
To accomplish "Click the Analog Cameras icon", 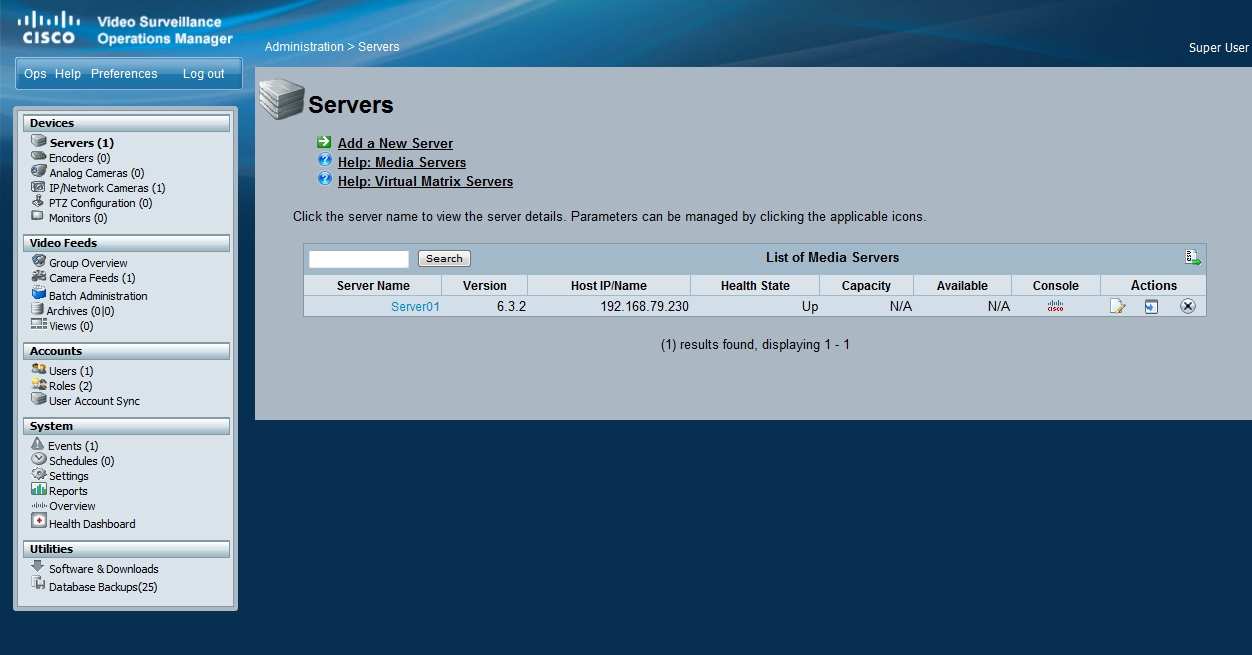I will pos(39,171).
